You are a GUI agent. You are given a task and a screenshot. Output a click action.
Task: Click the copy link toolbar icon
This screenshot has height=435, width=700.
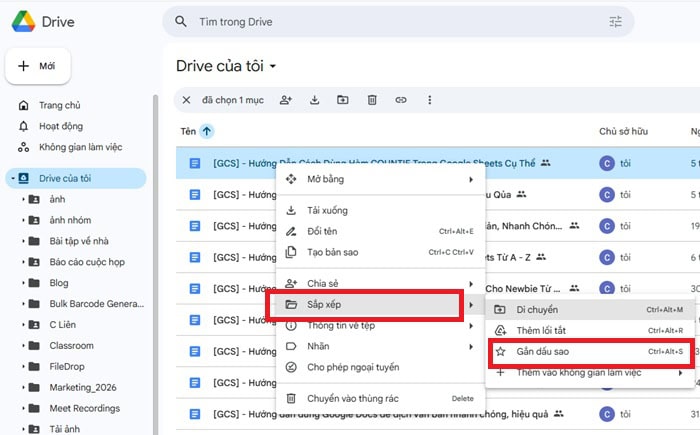tap(401, 100)
